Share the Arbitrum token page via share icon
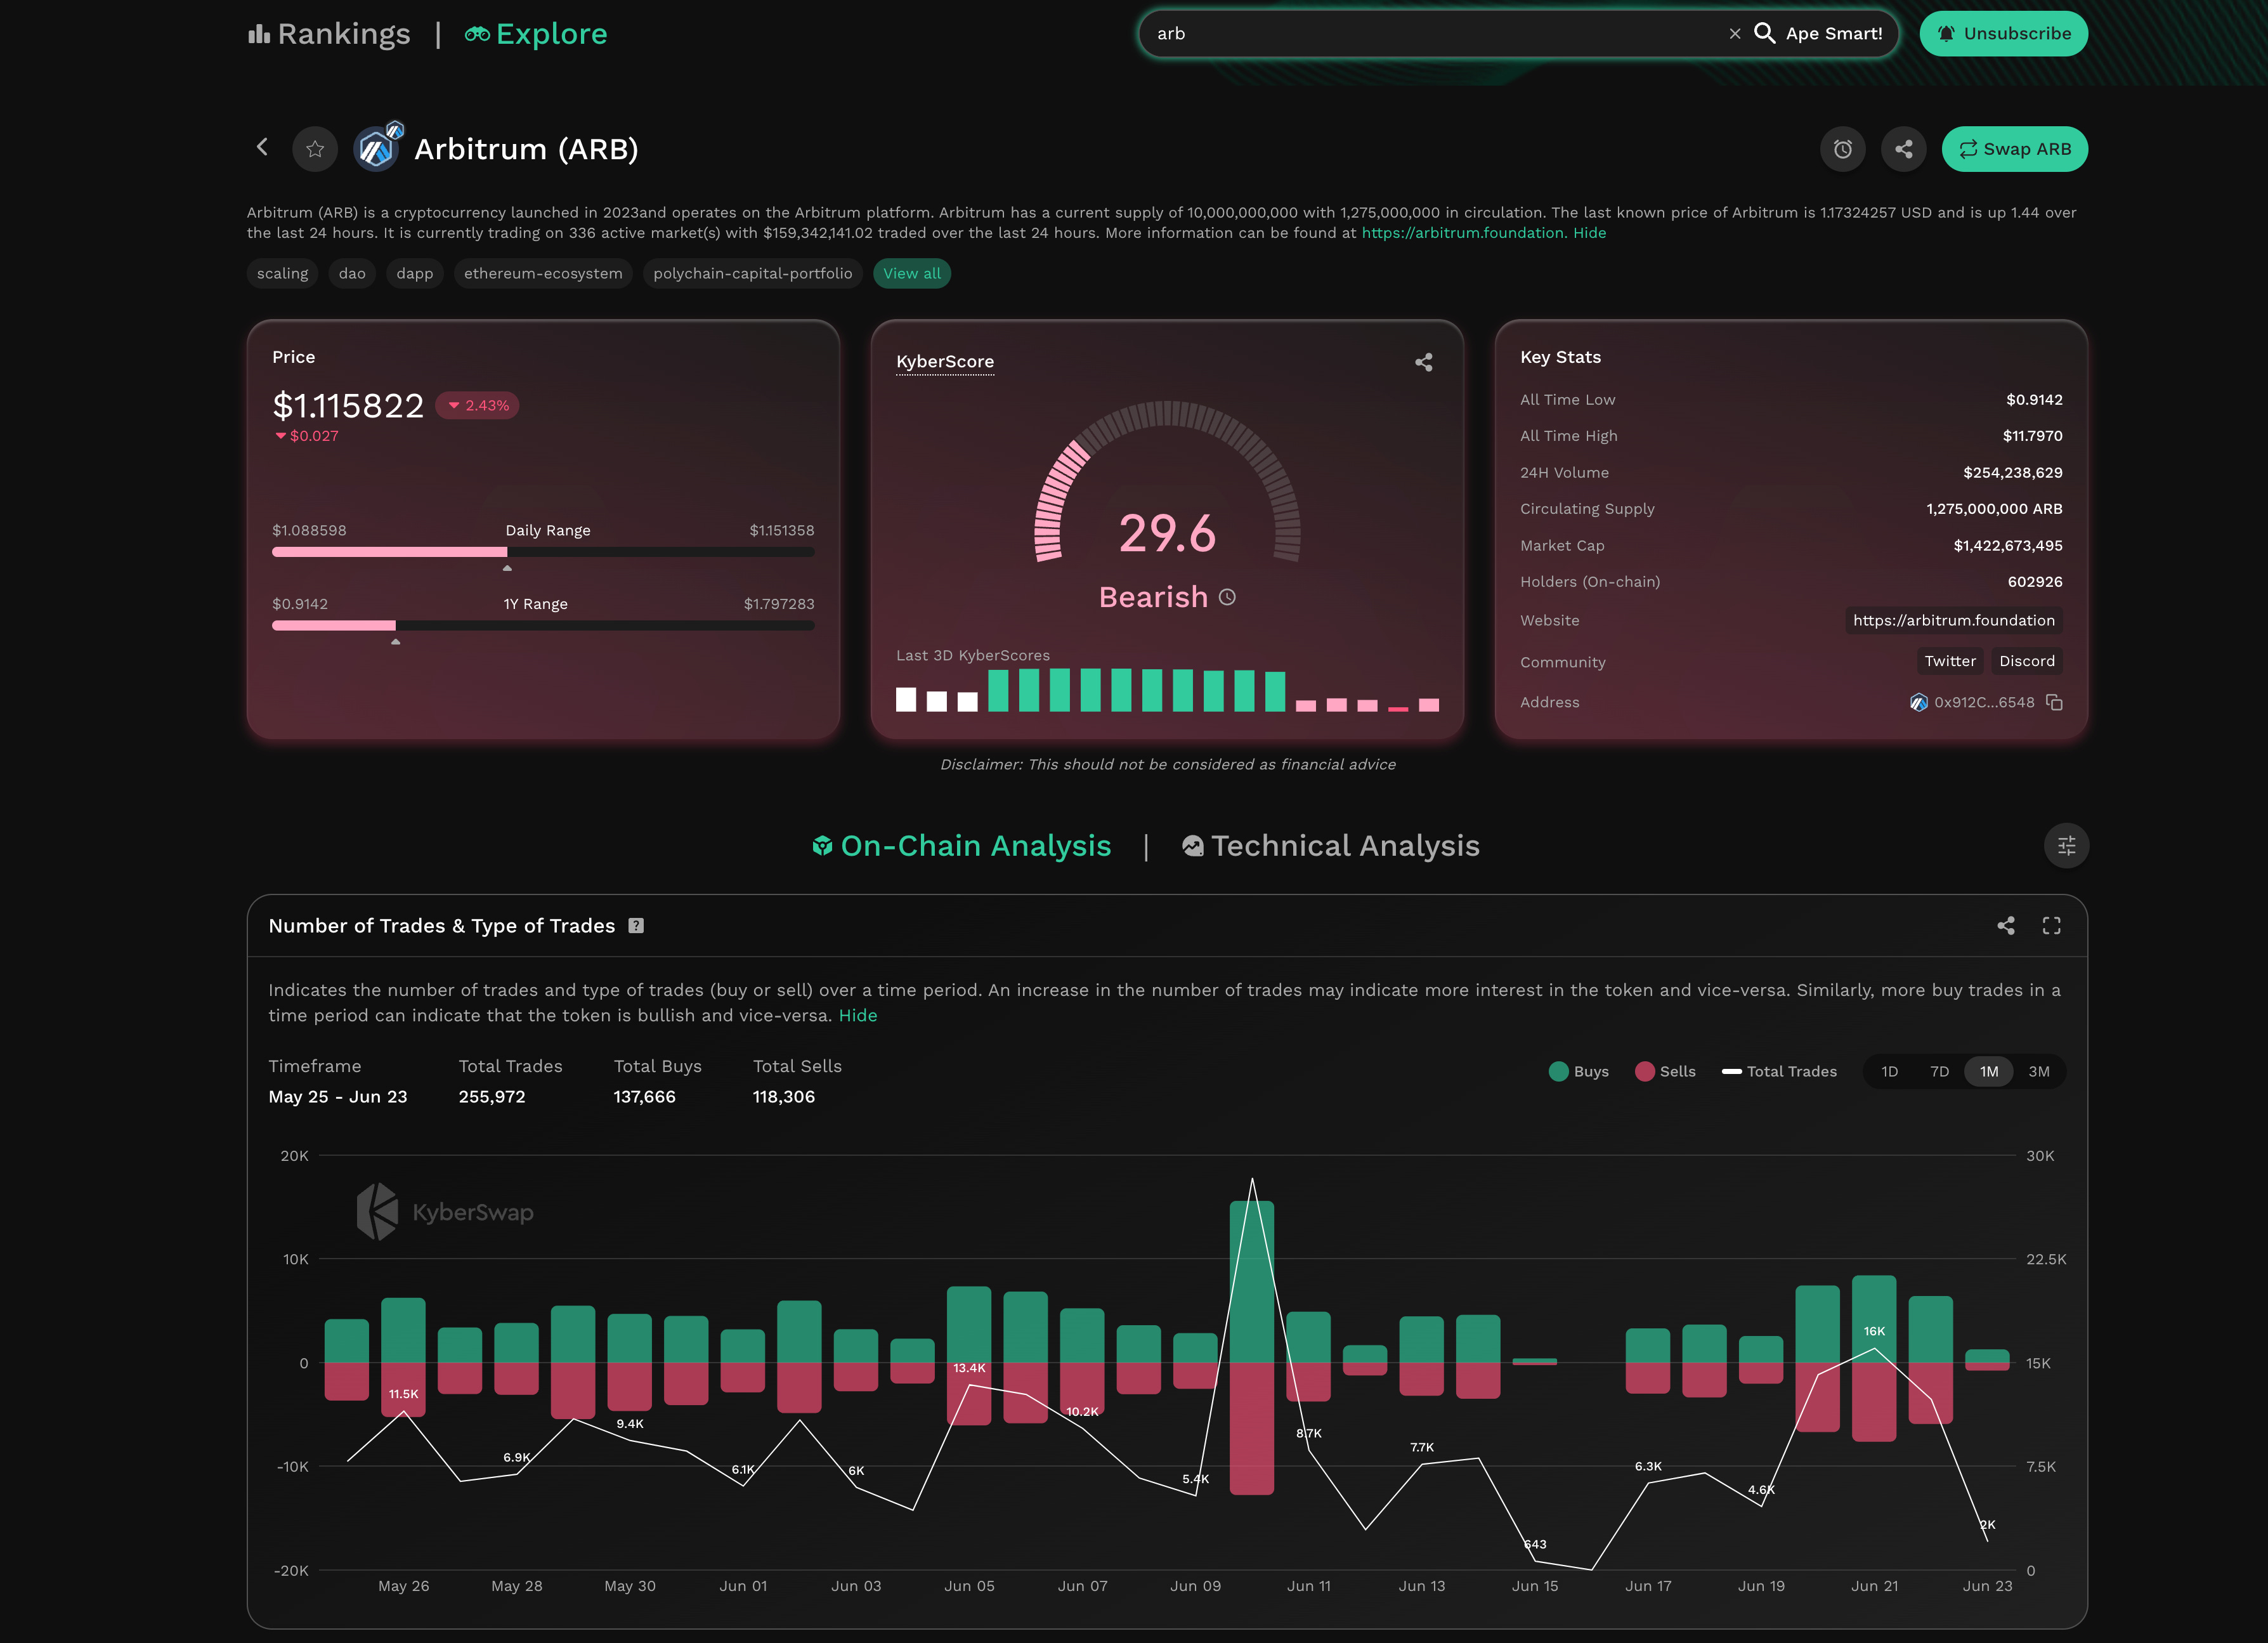The image size is (2268, 1643). click(x=1904, y=148)
